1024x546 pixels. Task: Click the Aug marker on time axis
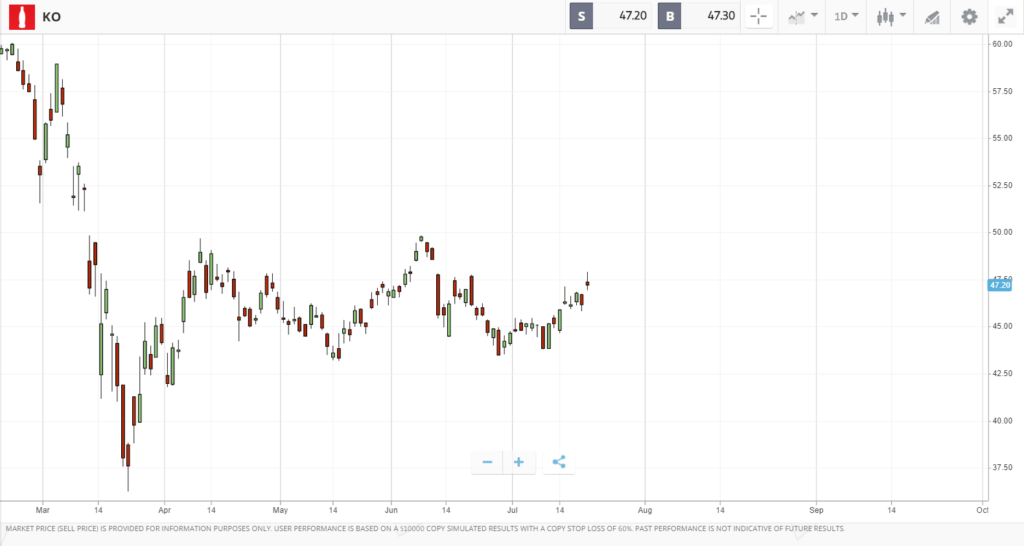point(645,510)
